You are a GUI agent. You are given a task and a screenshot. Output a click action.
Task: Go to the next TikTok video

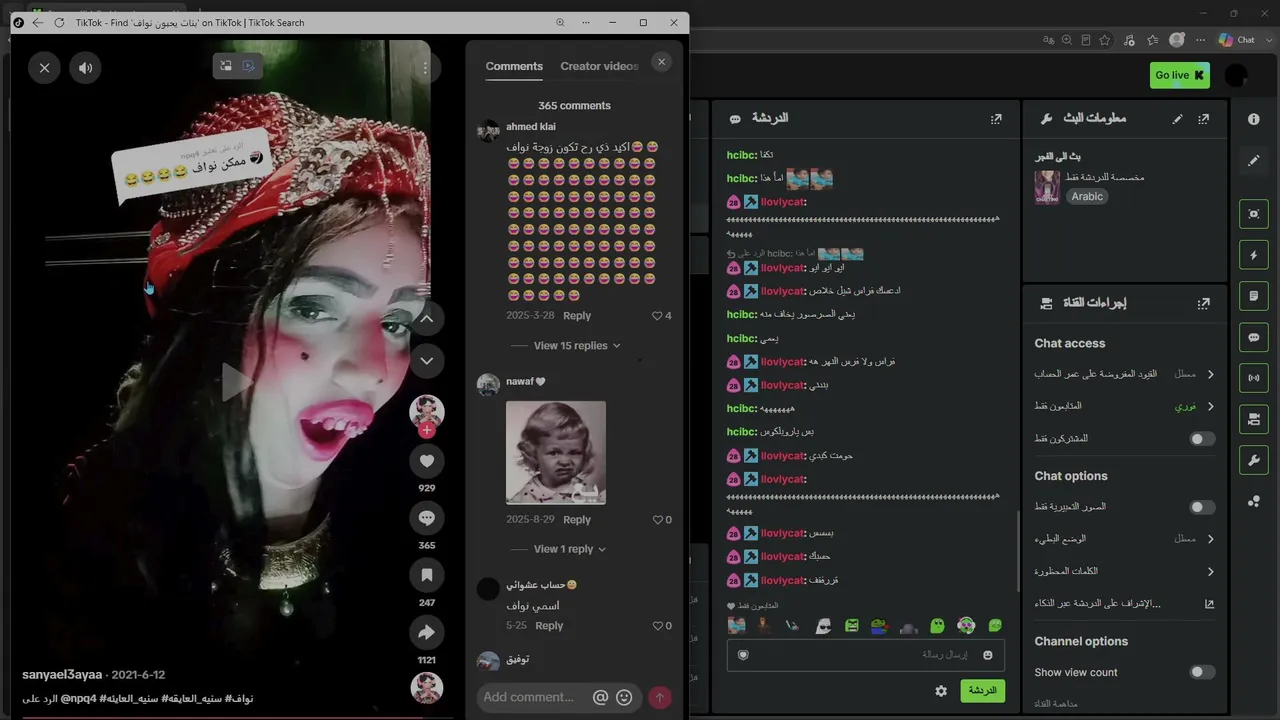pos(427,361)
